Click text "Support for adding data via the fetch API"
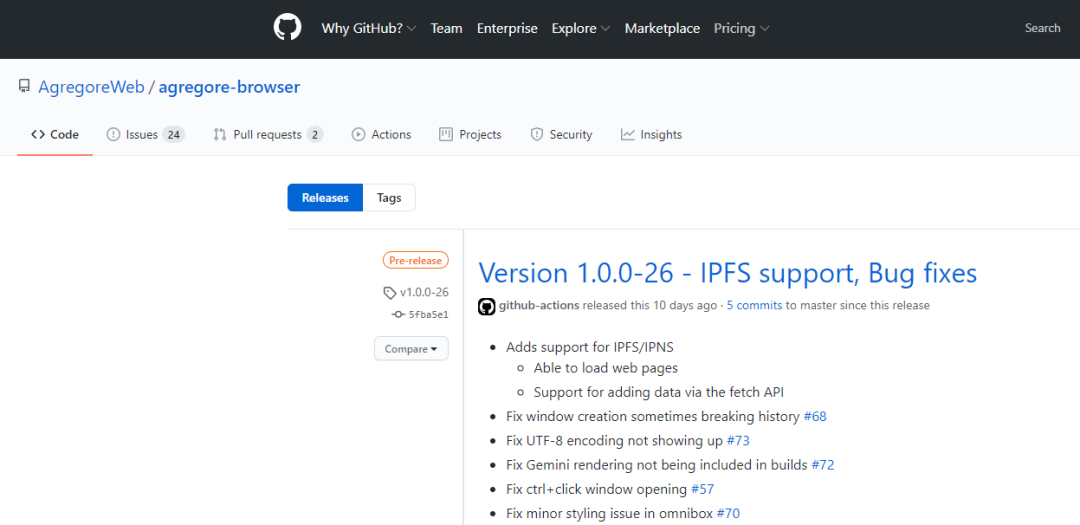1080x525 pixels. [659, 392]
